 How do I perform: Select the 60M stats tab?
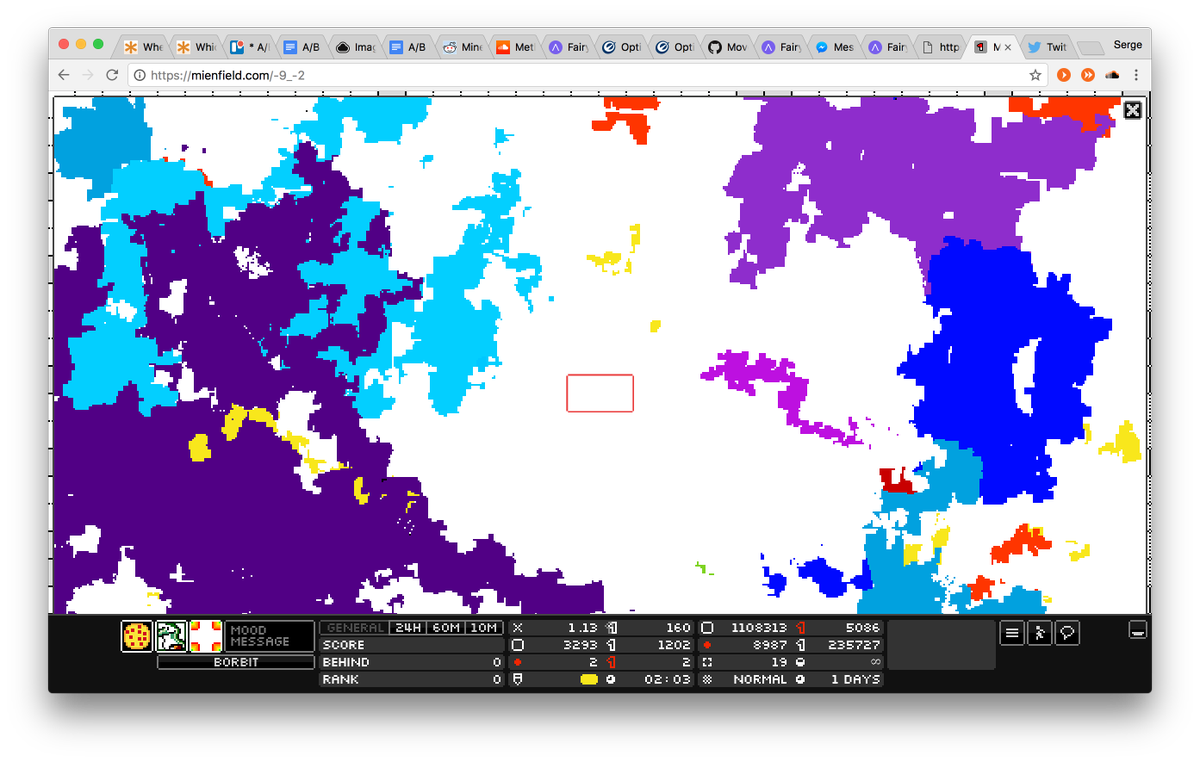[x=445, y=628]
